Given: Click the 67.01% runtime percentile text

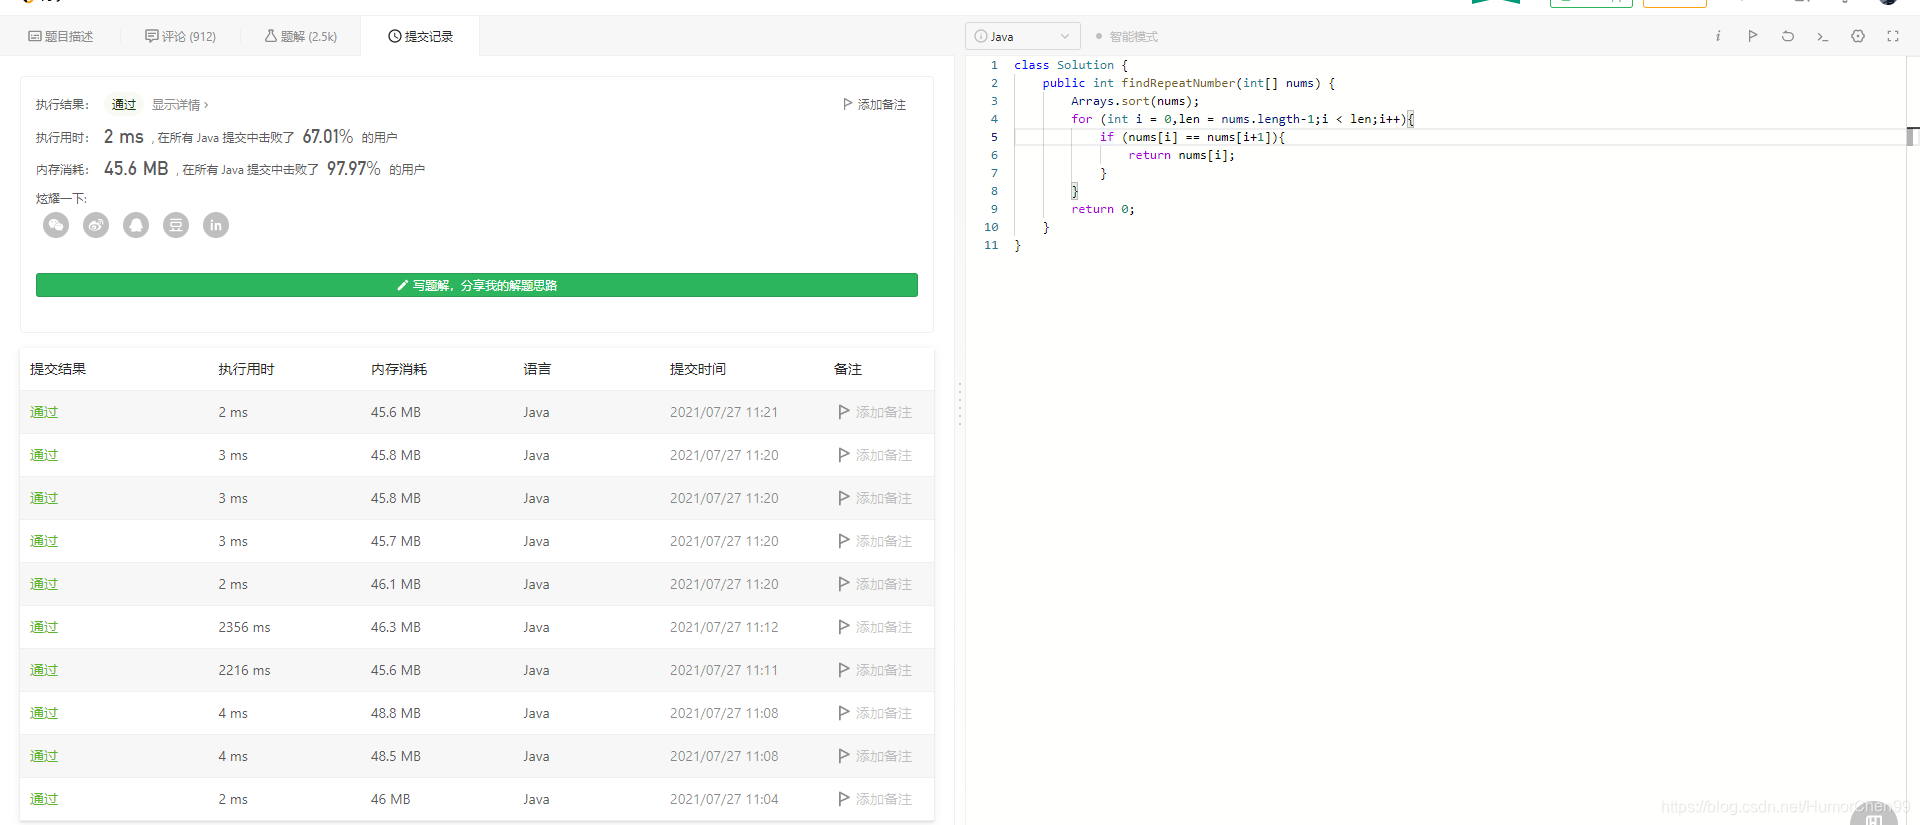Looking at the screenshot, I should click(328, 137).
